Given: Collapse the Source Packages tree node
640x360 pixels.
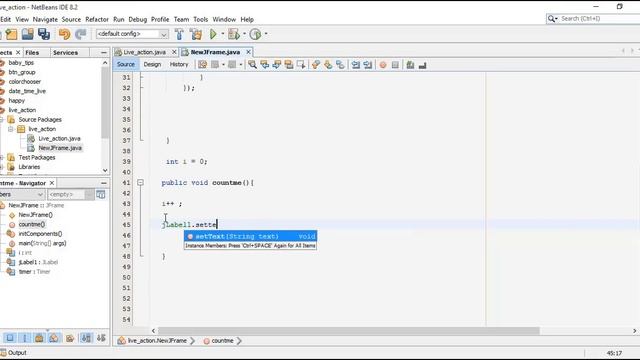Looking at the screenshot, I should point(2,120).
